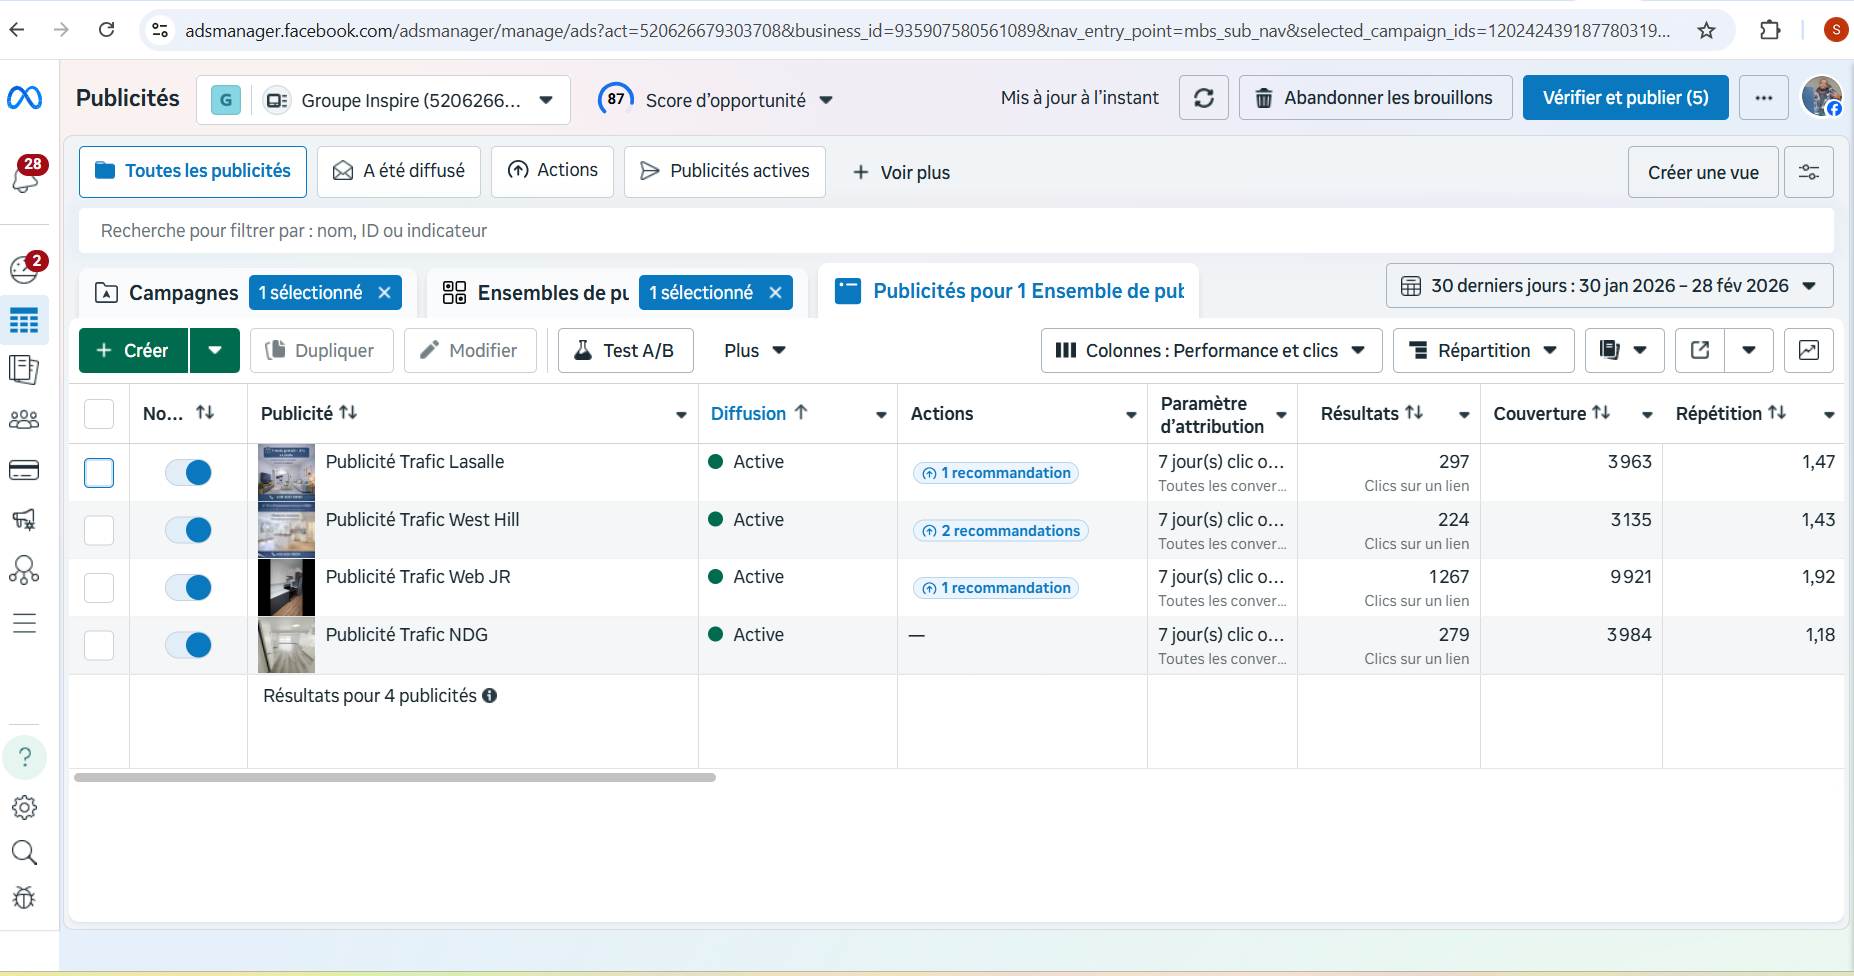The width and height of the screenshot is (1854, 976).
Task: Open the view filter settings icon
Action: [x=1808, y=172]
